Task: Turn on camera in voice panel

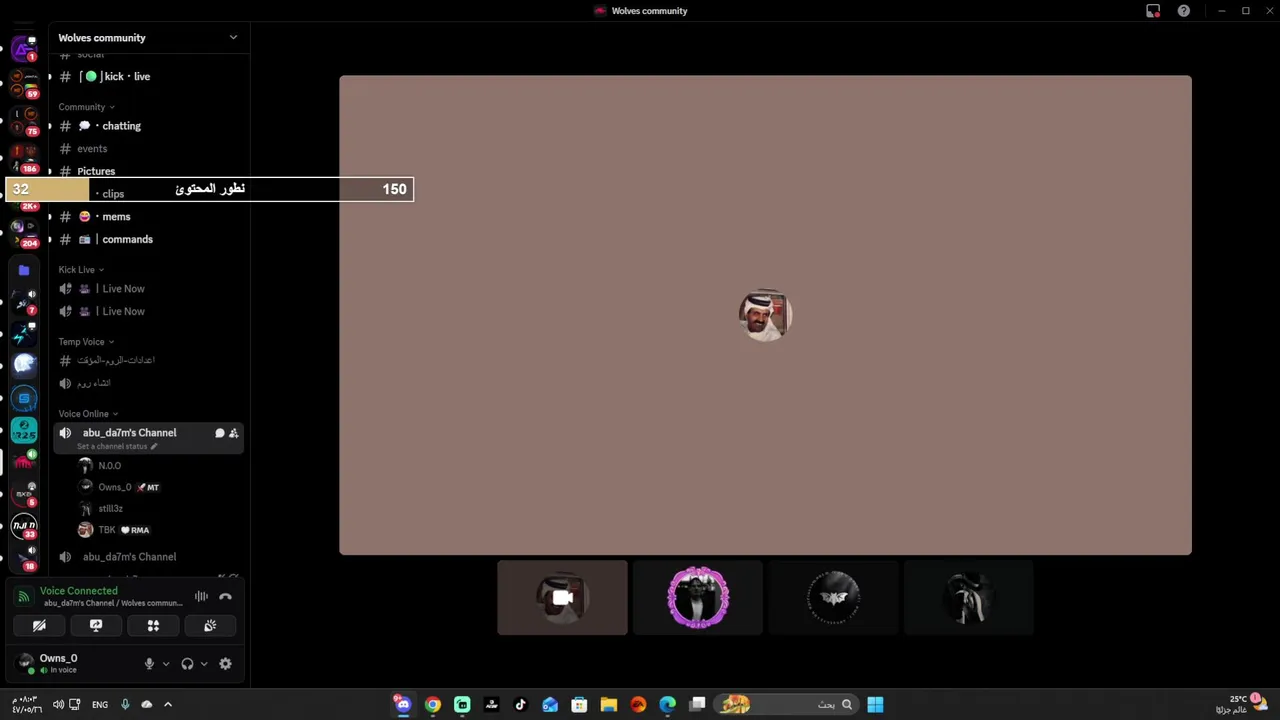Action: point(39,625)
